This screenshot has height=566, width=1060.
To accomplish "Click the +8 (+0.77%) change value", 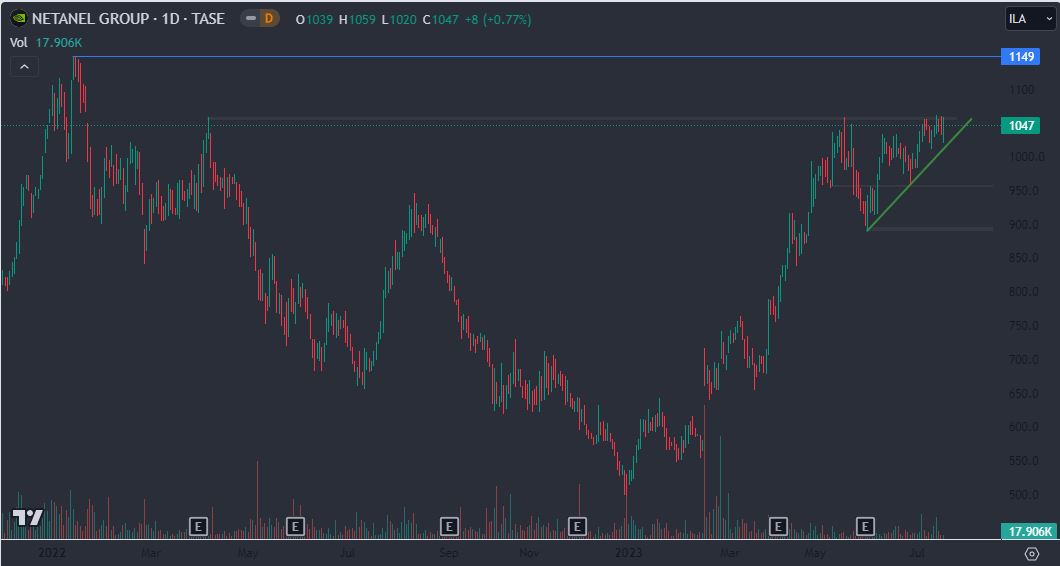I will point(498,20).
